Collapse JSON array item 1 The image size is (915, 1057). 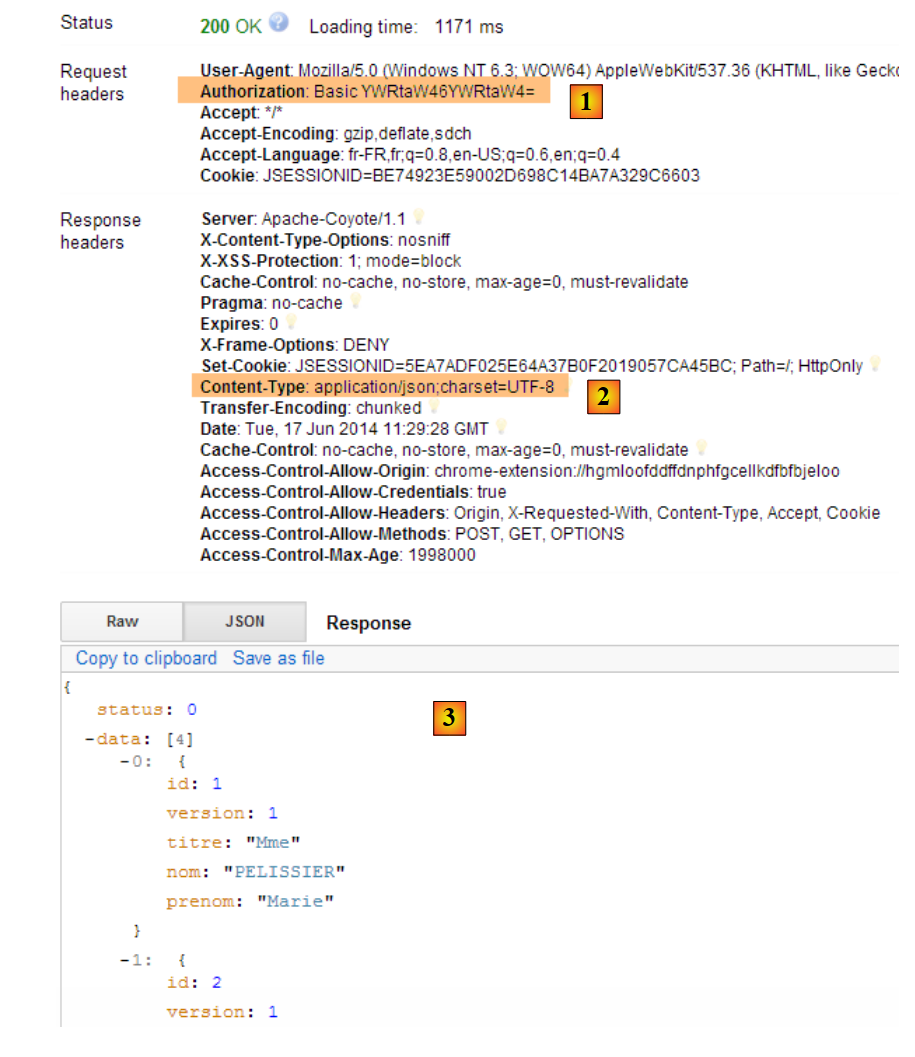pyautogui.click(x=124, y=958)
